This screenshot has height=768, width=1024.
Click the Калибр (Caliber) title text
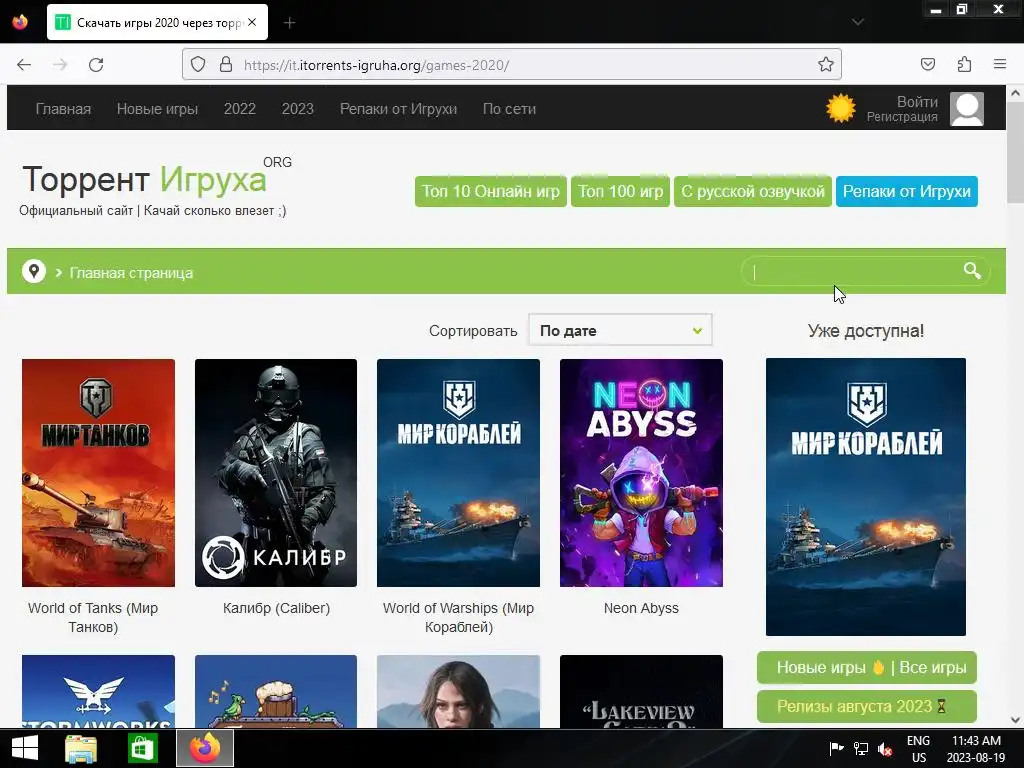[x=276, y=608]
